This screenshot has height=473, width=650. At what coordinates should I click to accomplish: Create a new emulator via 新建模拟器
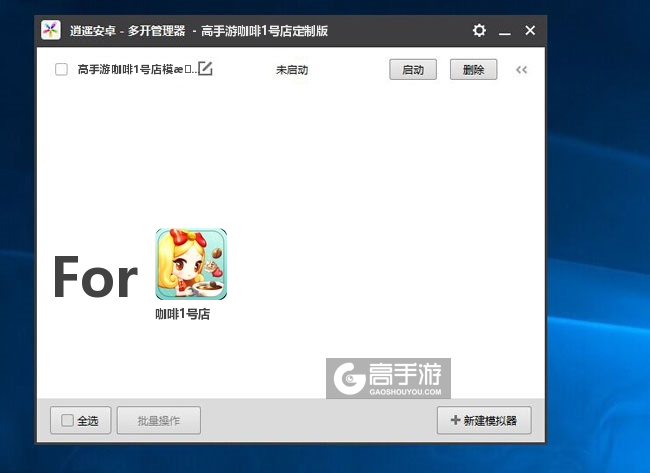(484, 420)
